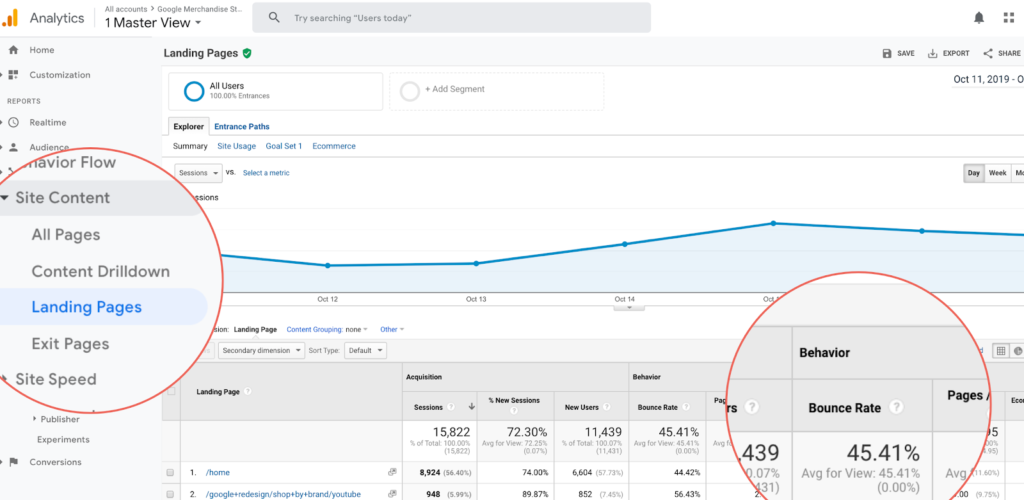Click the search box "Try searching Users today"

[x=451, y=18]
